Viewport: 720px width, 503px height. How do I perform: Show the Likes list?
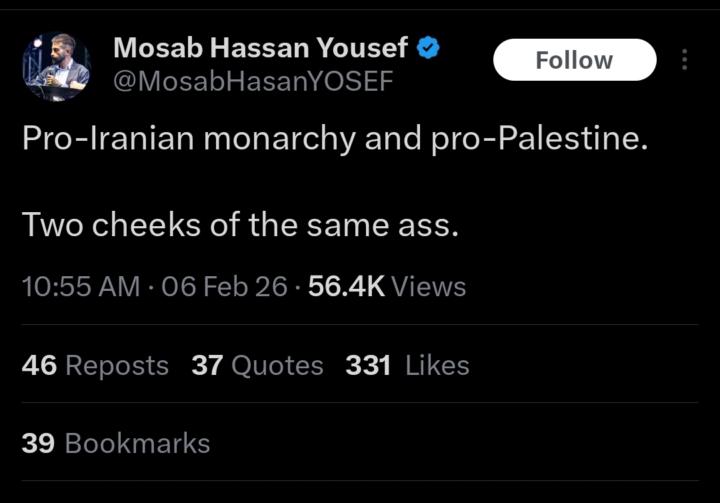point(437,366)
